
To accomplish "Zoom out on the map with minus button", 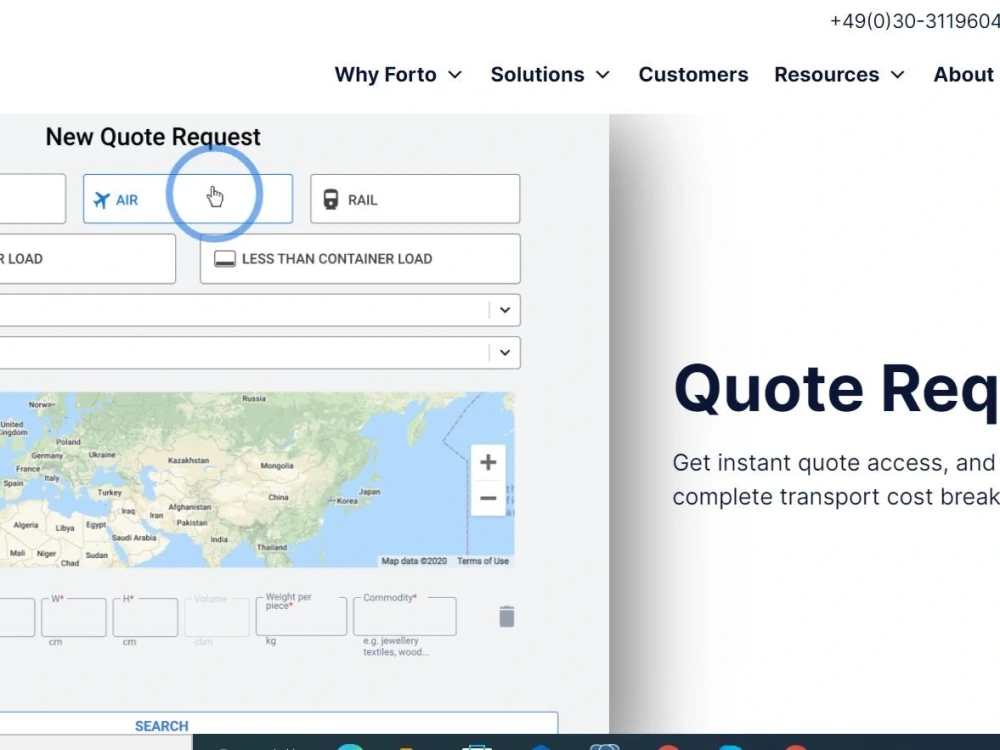I will 488,498.
